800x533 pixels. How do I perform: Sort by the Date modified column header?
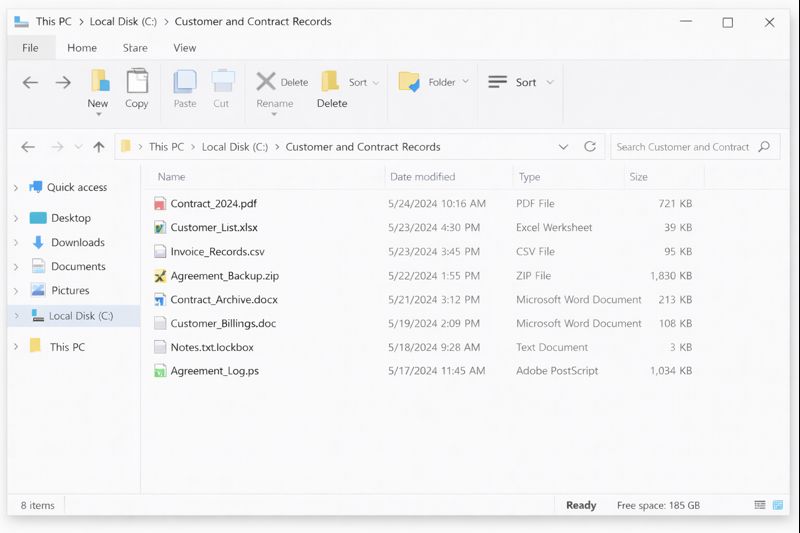(422, 177)
